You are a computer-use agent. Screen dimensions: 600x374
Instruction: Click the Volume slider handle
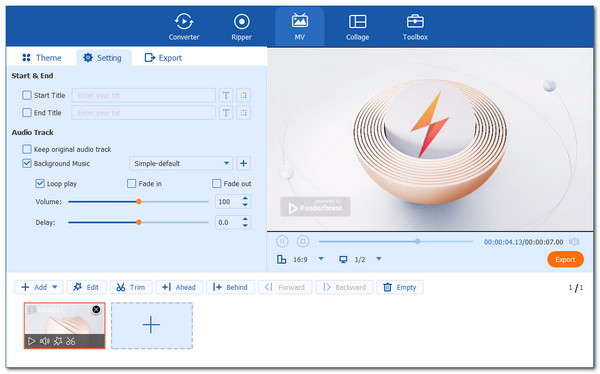click(139, 201)
